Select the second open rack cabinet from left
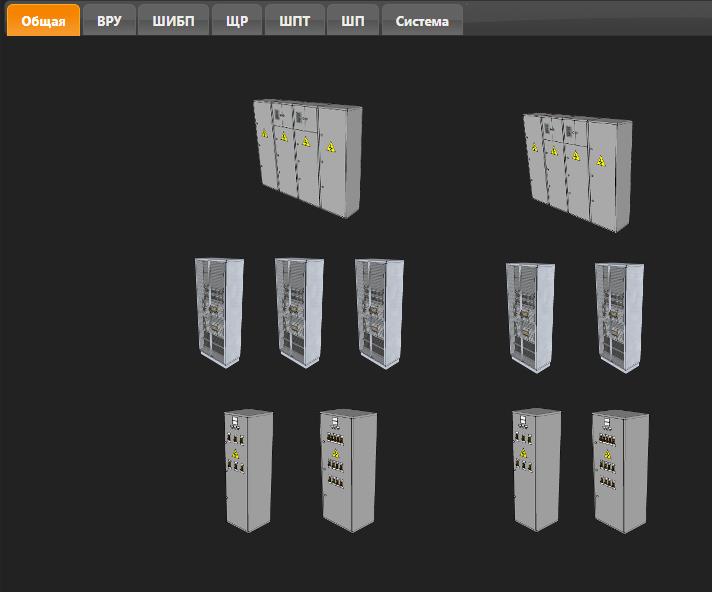 tap(299, 312)
